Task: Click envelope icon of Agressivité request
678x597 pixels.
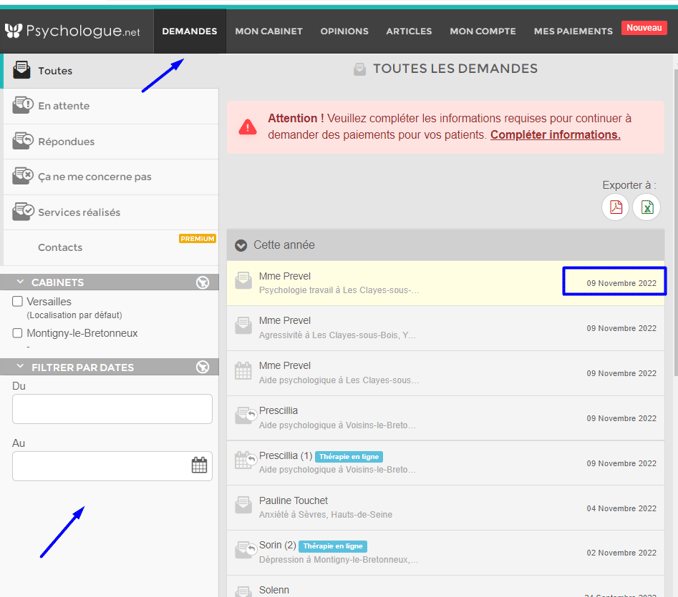Action: [x=243, y=325]
